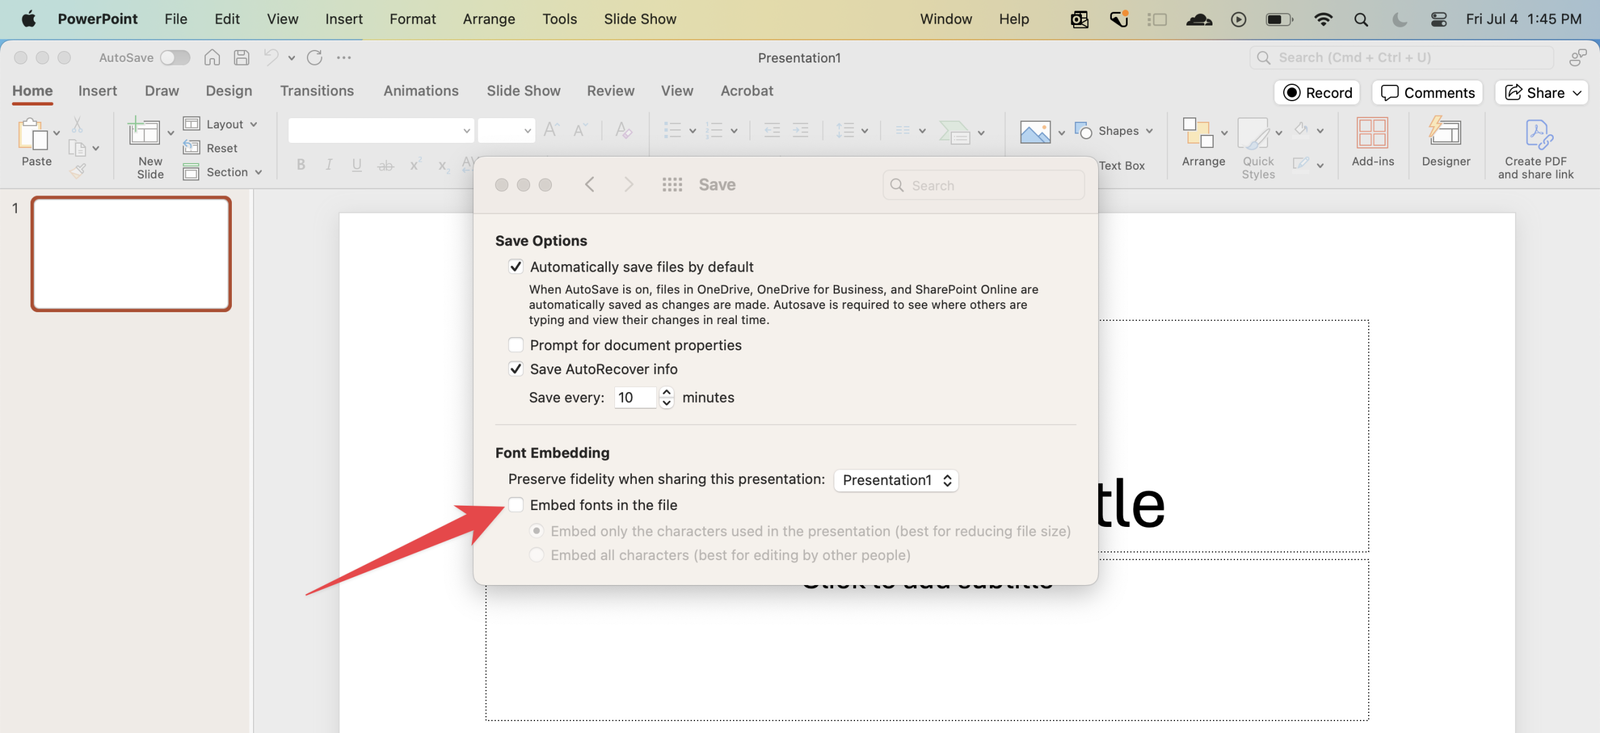
Task: Click the Save floppy disk icon
Action: (x=241, y=57)
